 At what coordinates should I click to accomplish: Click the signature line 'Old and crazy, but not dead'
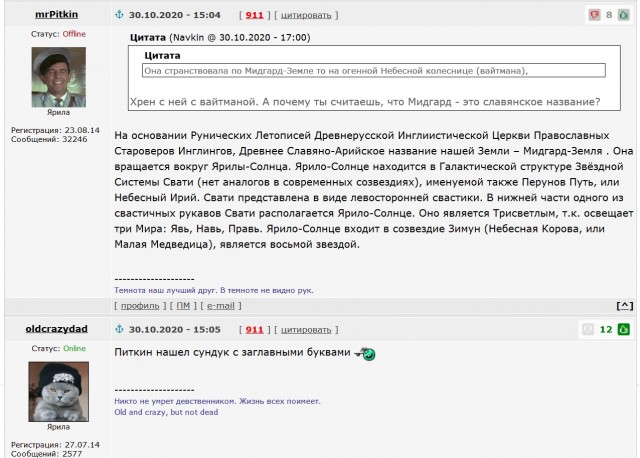(x=166, y=412)
